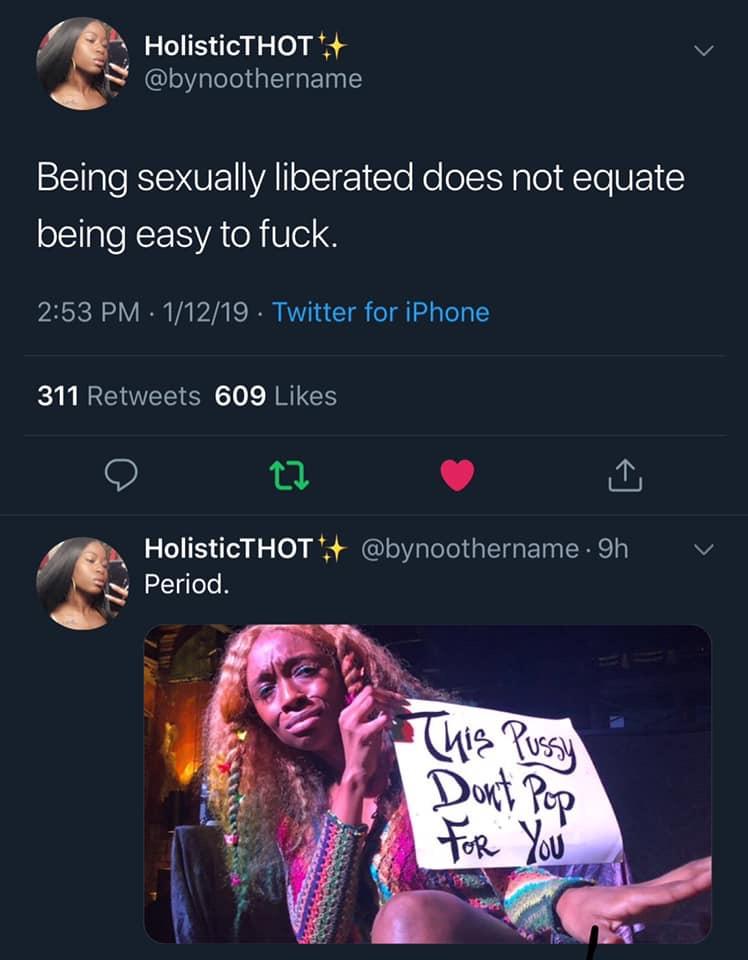748x960 pixels.
Task: Expand the reply tweet options chevron
Action: point(704,550)
